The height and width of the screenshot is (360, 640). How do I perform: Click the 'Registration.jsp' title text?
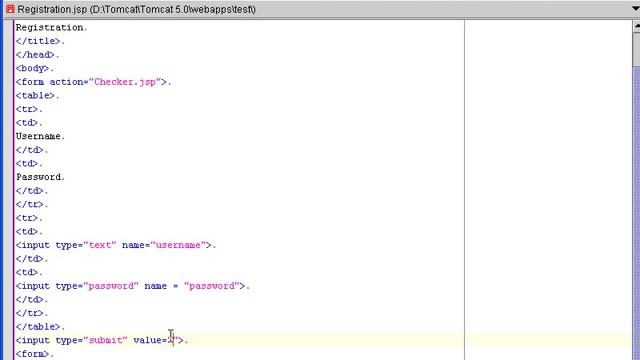tap(51, 9)
